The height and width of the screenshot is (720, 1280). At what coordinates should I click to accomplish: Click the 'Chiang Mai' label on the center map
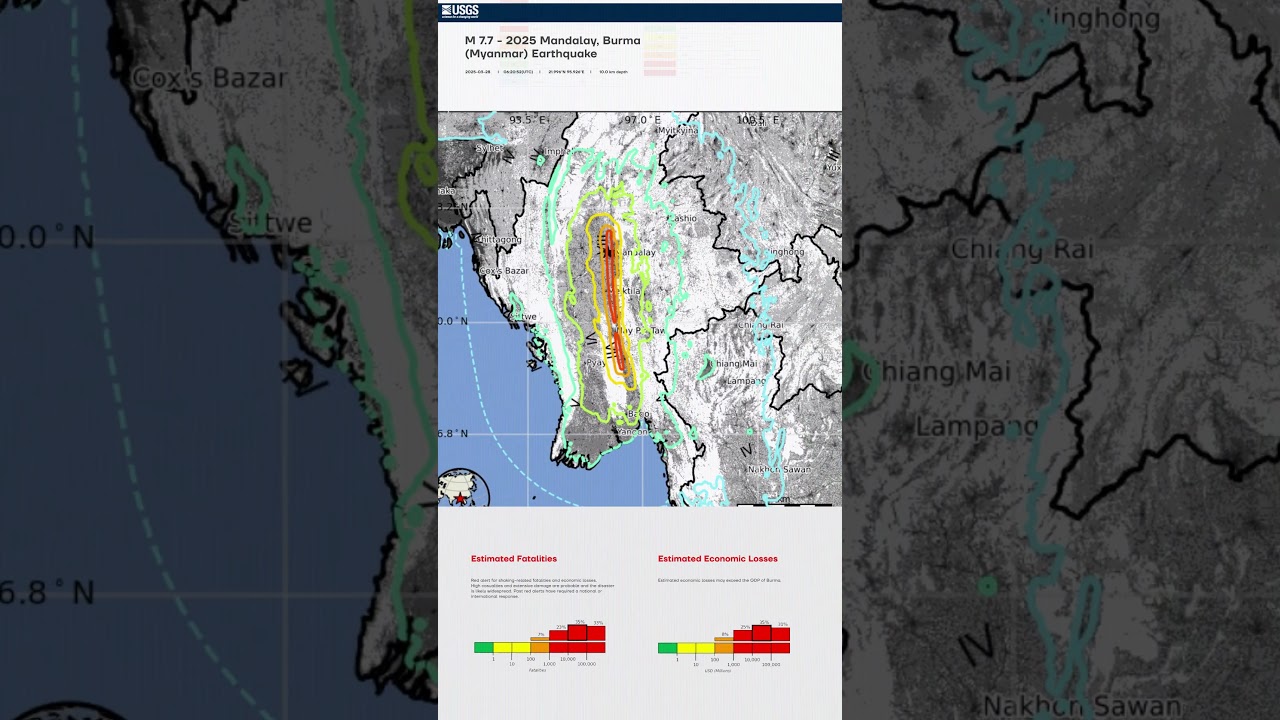[x=735, y=364]
